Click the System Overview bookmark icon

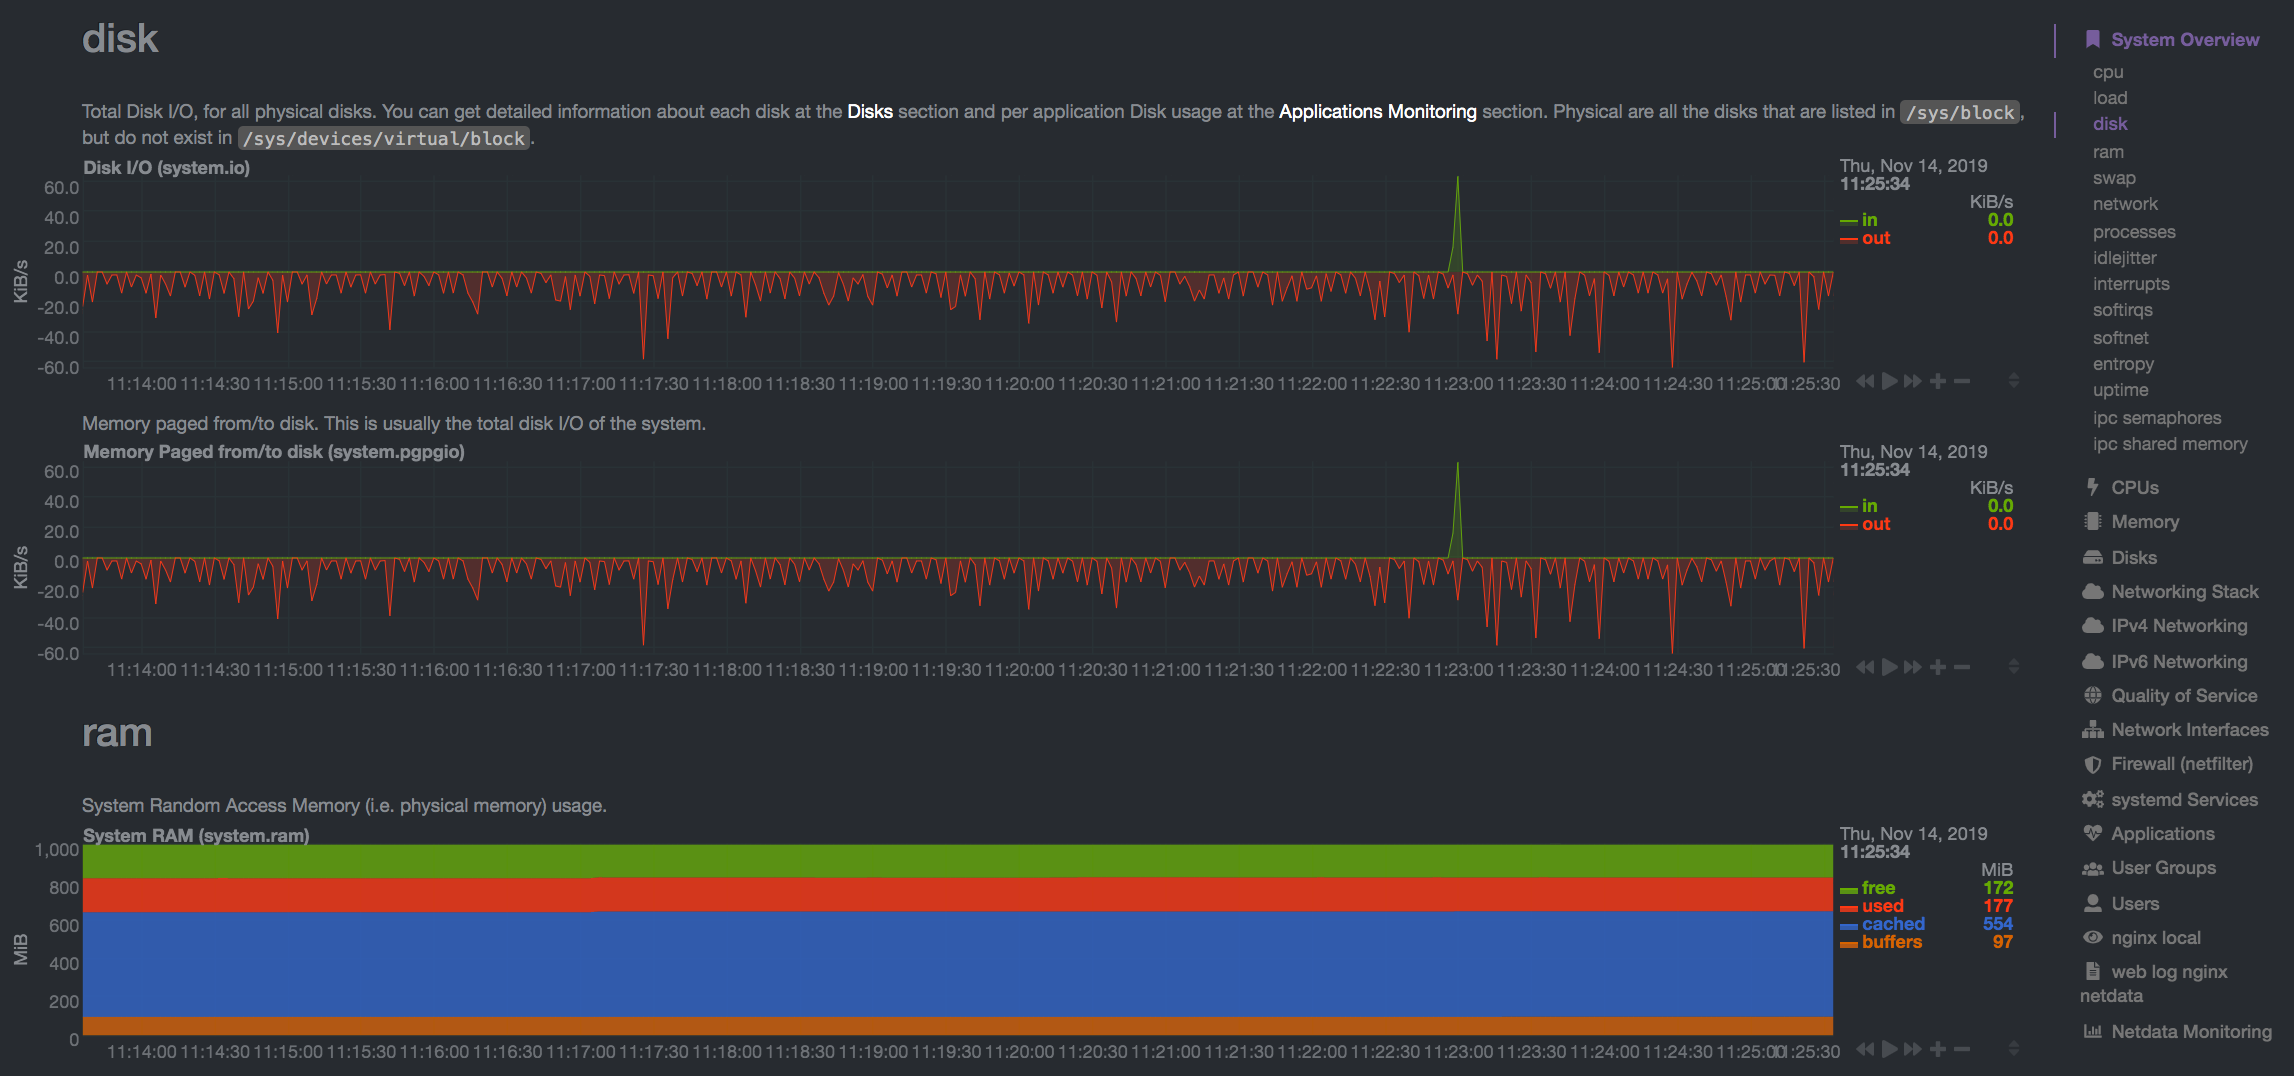(x=2093, y=39)
